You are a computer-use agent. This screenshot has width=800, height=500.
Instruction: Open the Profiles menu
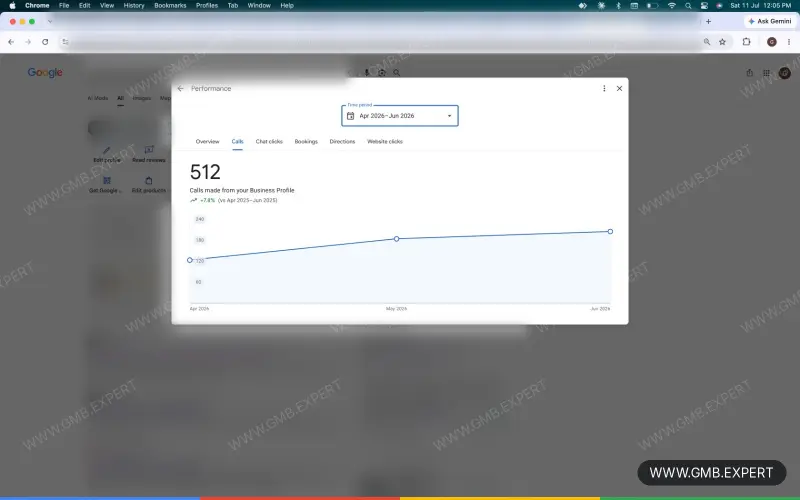(x=207, y=6)
